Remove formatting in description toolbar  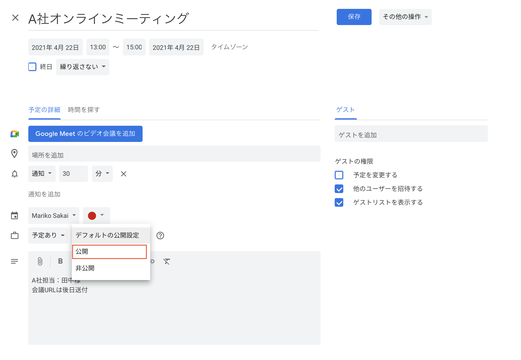166,261
